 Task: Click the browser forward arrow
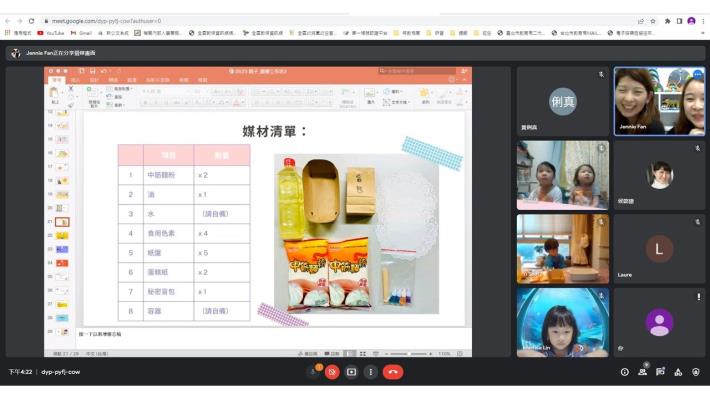coord(19,21)
